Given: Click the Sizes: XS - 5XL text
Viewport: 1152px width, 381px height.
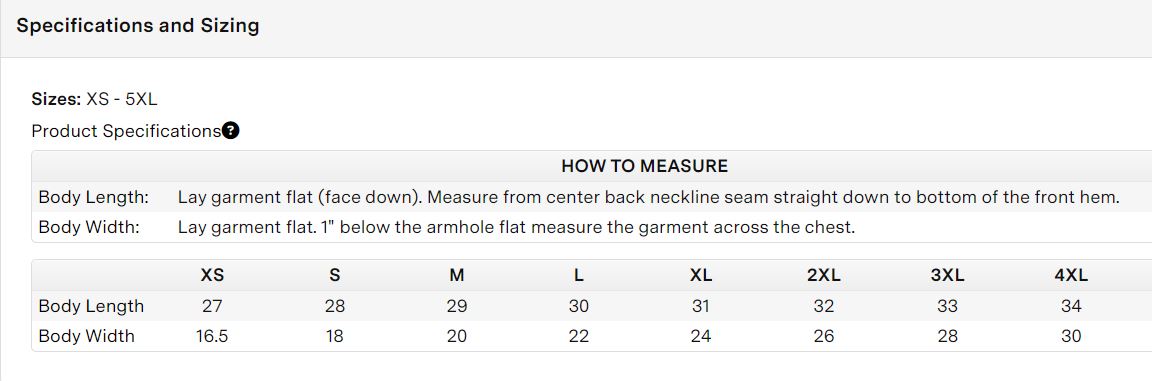Looking at the screenshot, I should 95,99.
